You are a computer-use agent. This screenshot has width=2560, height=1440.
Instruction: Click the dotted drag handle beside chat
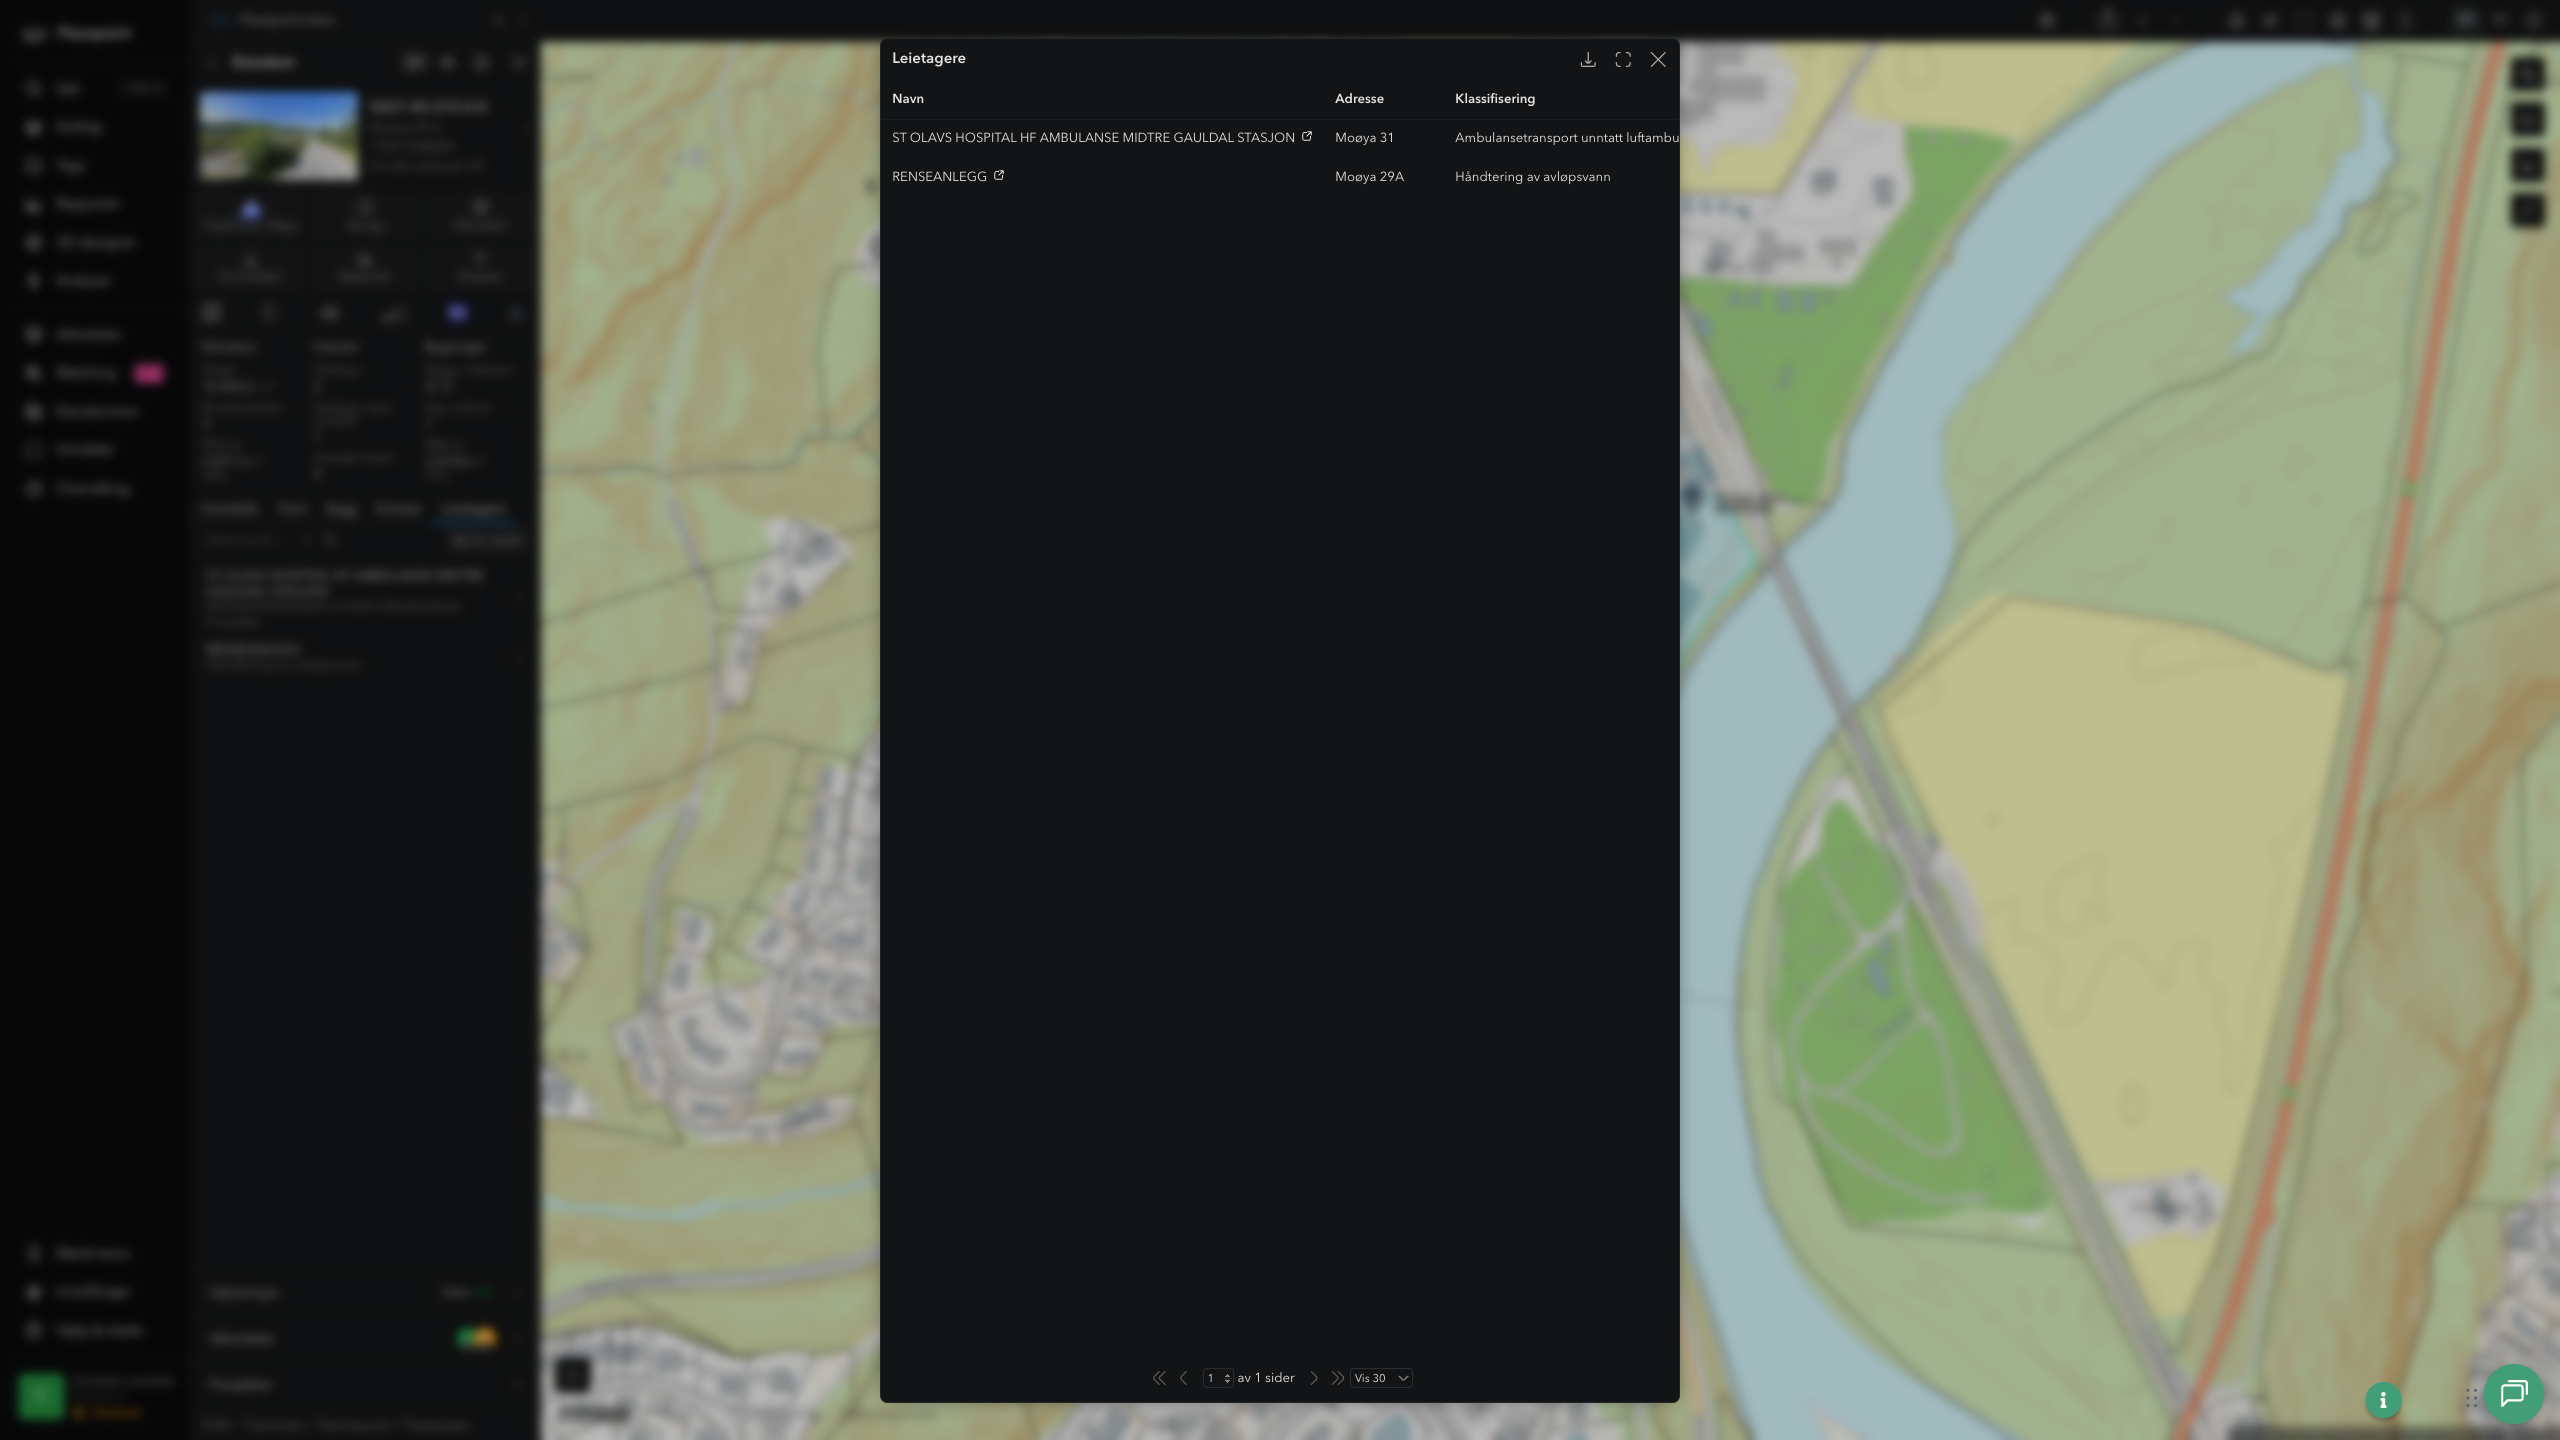click(x=2471, y=1397)
